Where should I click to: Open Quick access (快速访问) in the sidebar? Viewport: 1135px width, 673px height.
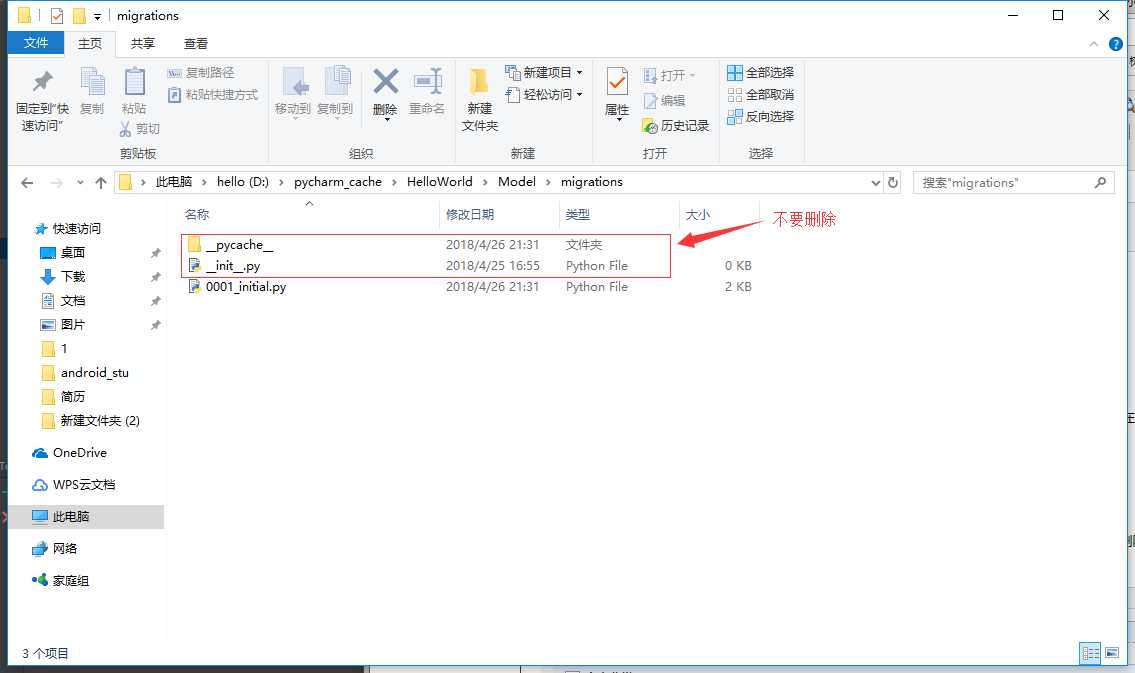68,229
